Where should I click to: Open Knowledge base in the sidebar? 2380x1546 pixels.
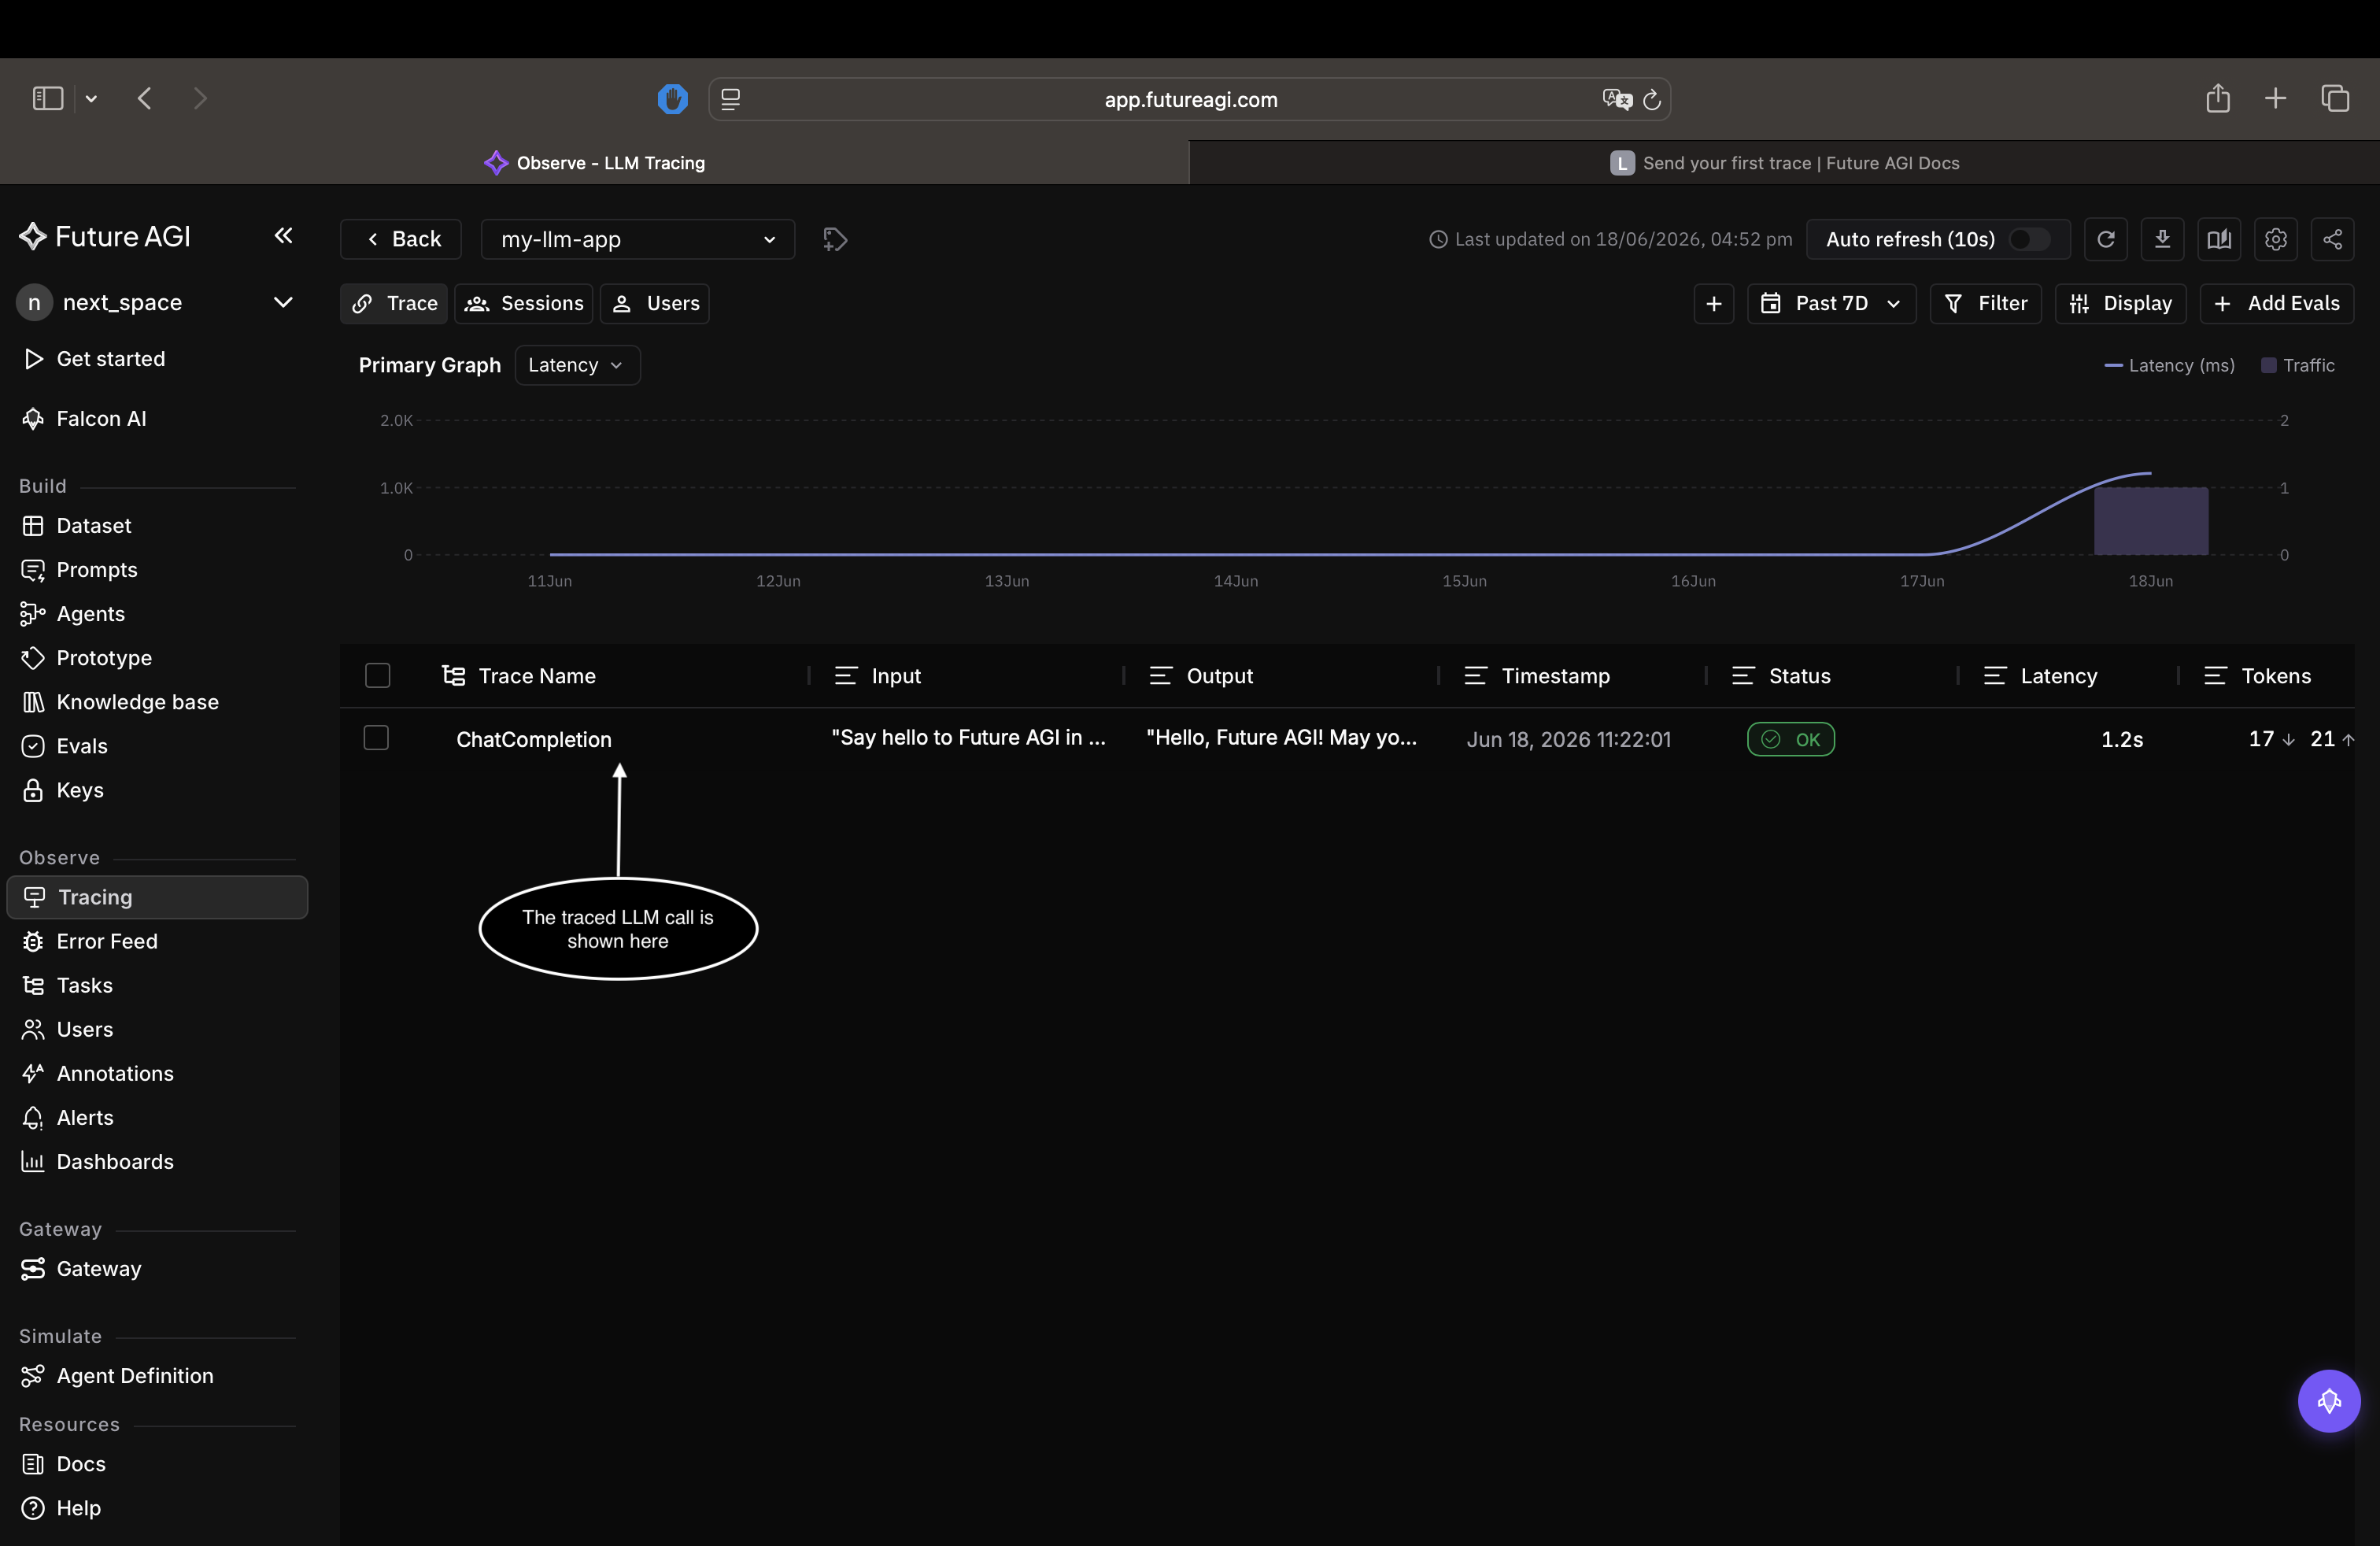click(x=157, y=701)
